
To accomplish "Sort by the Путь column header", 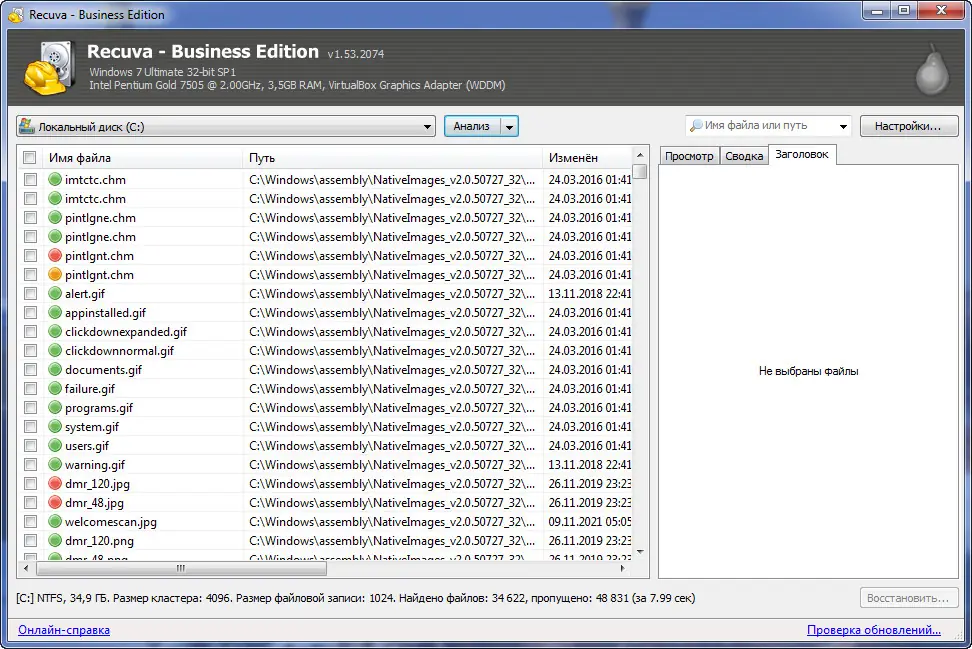I will coord(392,157).
